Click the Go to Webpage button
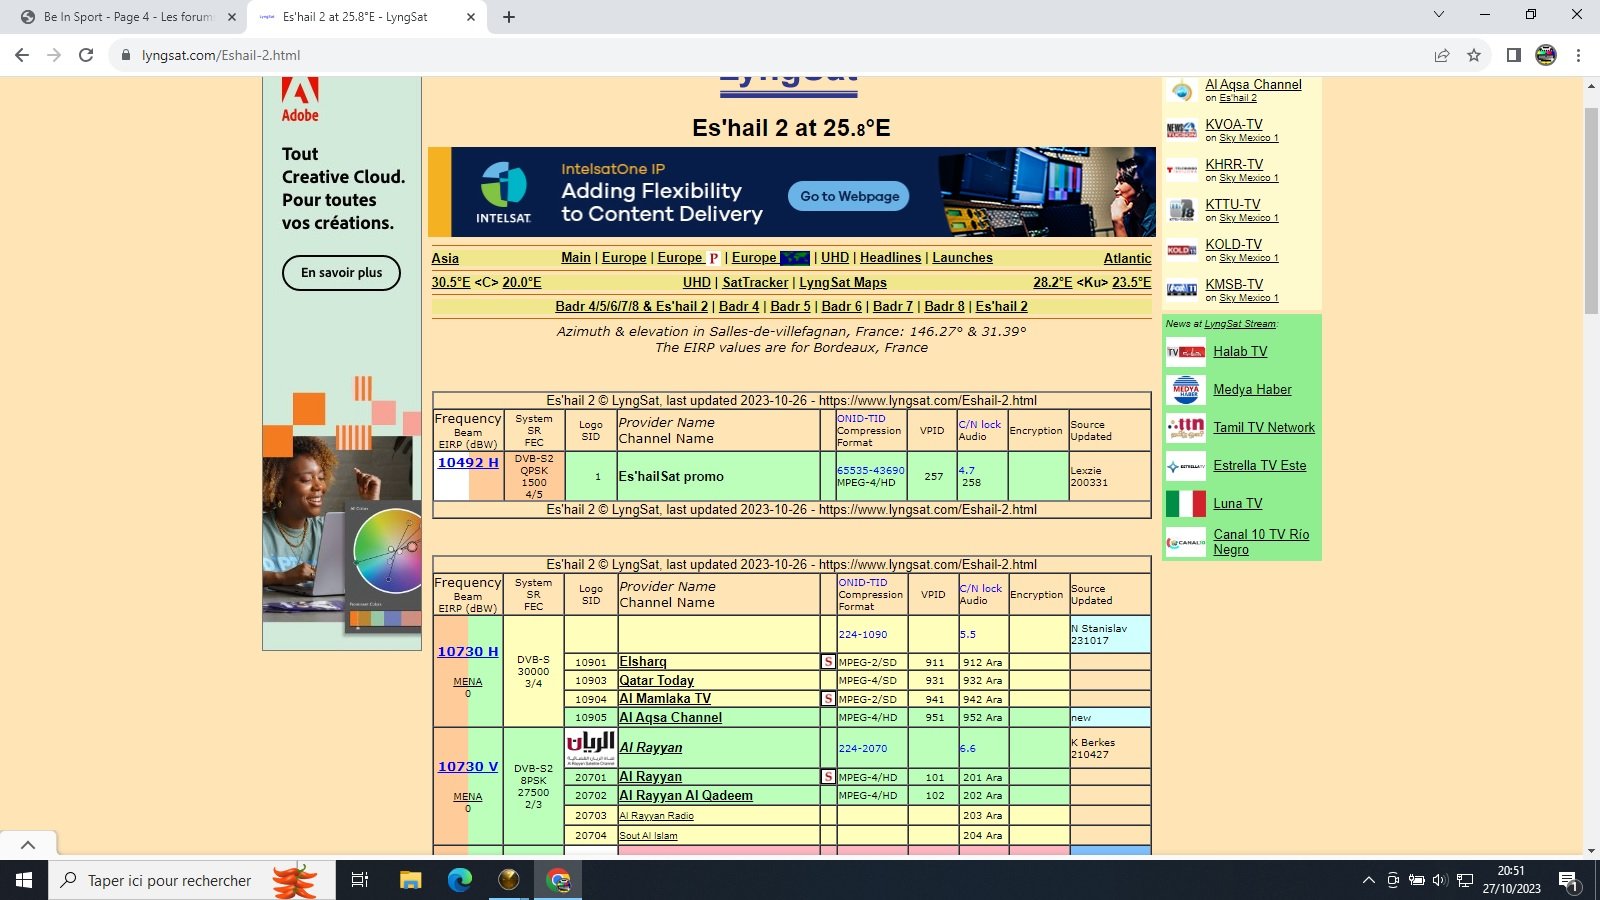 pos(849,196)
